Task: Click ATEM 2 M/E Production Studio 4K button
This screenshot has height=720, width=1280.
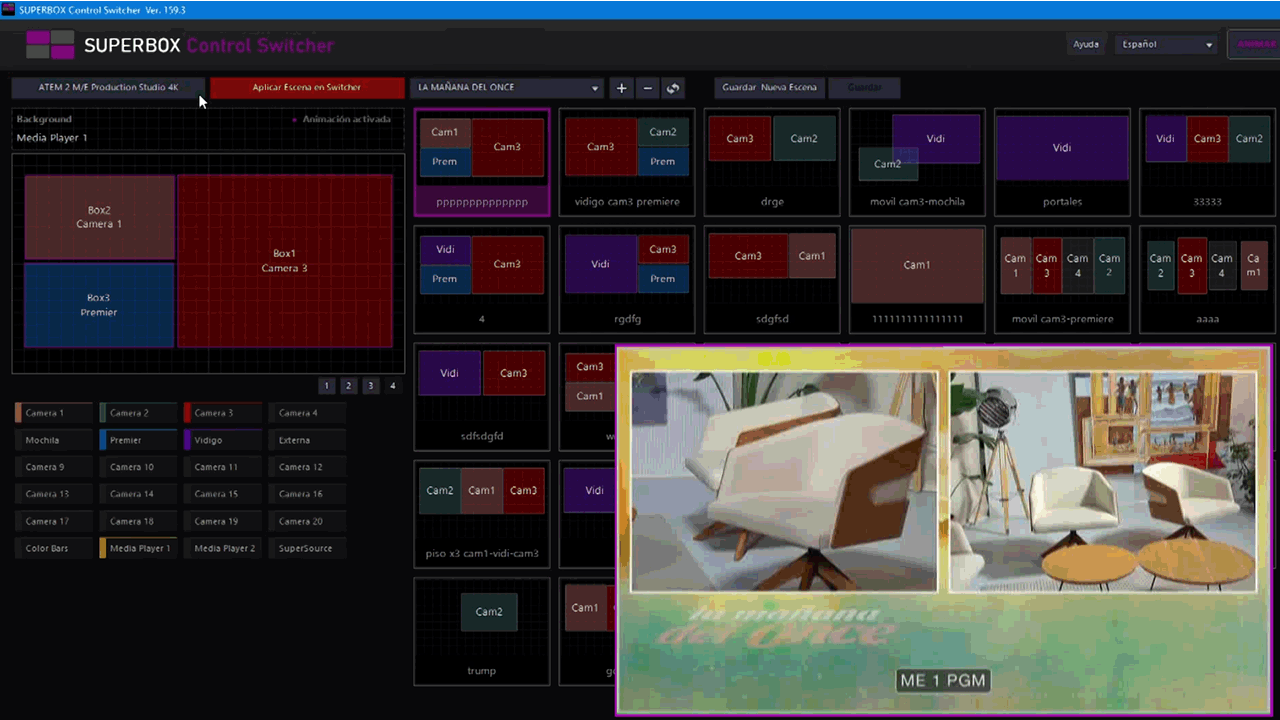Action: tap(108, 88)
